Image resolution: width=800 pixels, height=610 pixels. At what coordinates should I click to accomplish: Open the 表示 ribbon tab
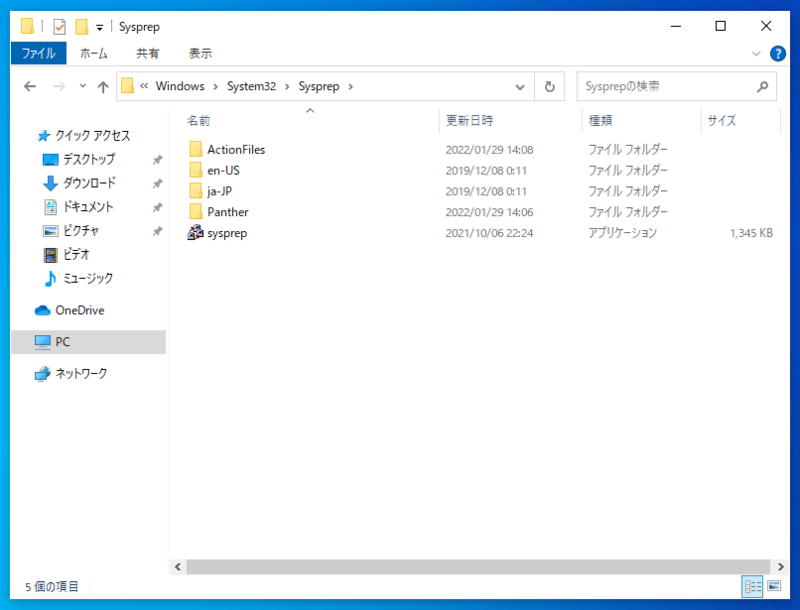click(x=200, y=54)
